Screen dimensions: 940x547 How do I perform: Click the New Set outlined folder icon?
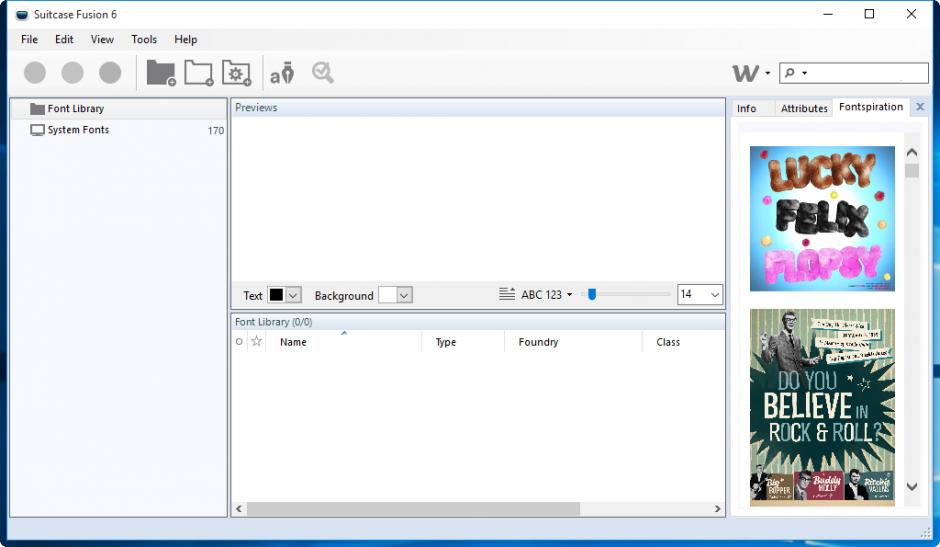pyautogui.click(x=199, y=73)
